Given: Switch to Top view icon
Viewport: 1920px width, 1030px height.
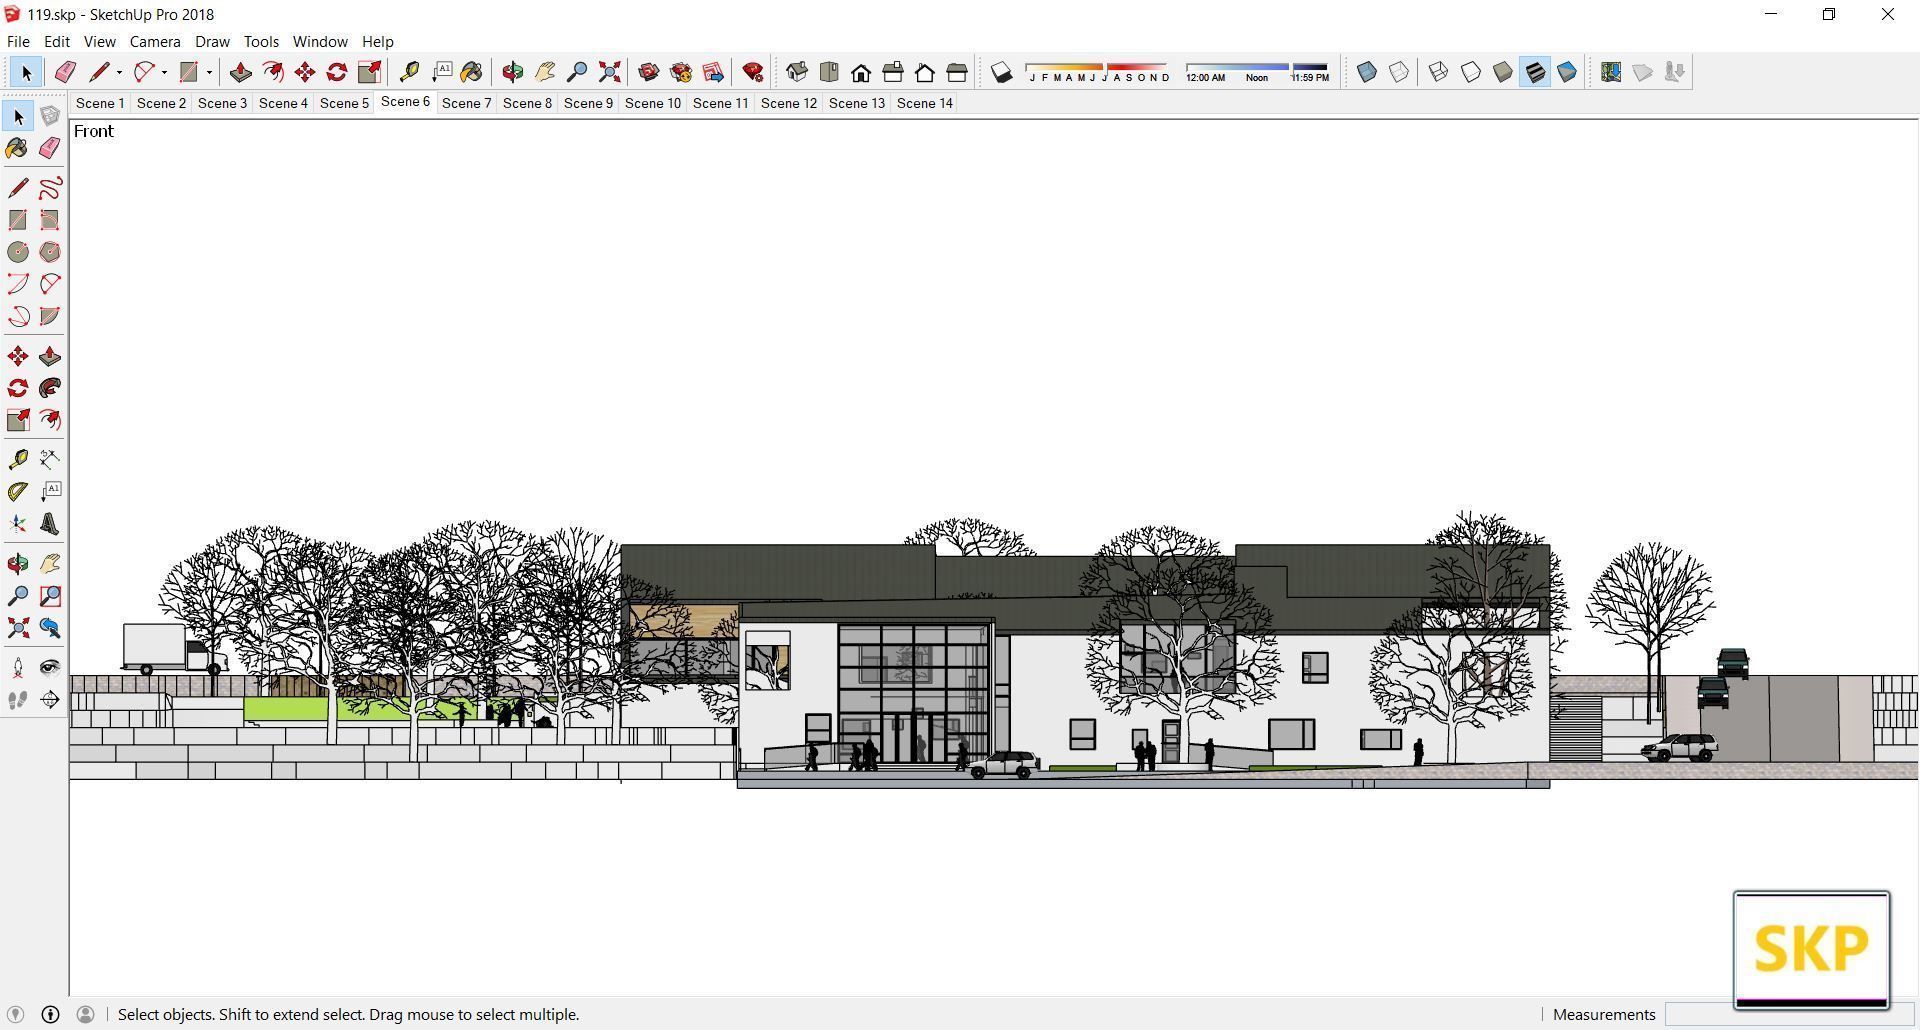Looking at the screenshot, I should tap(828, 72).
